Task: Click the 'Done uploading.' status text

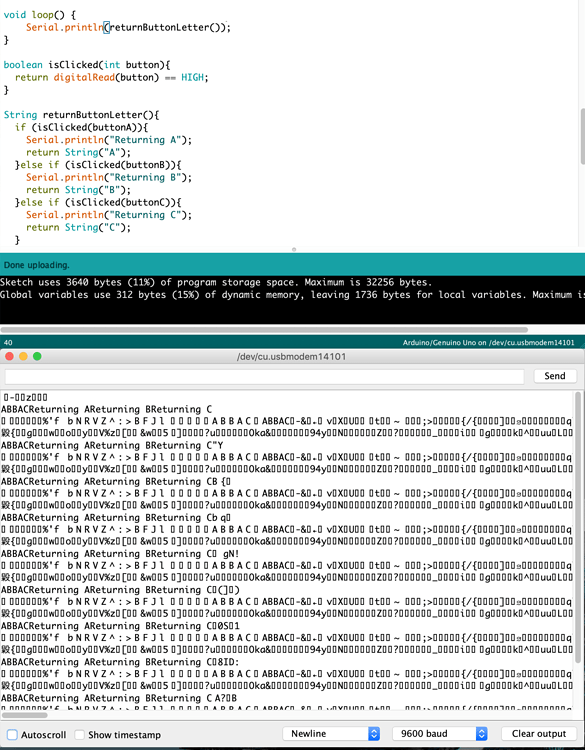Action: click(x=36, y=265)
